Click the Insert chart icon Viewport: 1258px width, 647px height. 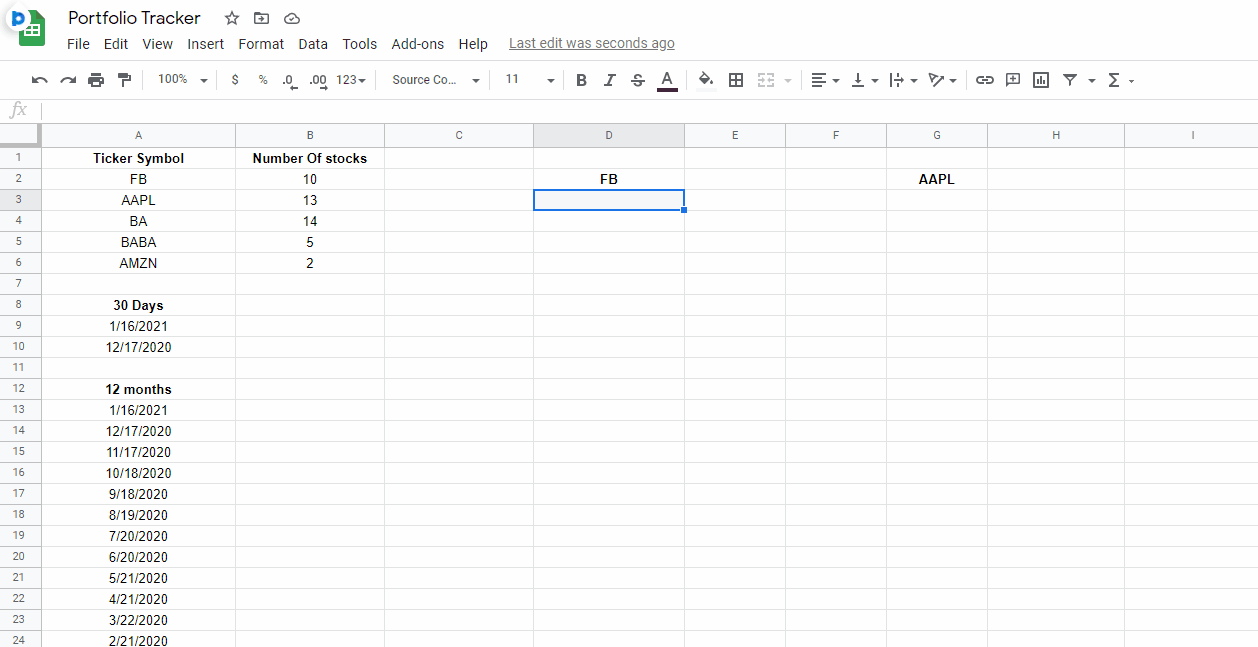tap(1041, 80)
